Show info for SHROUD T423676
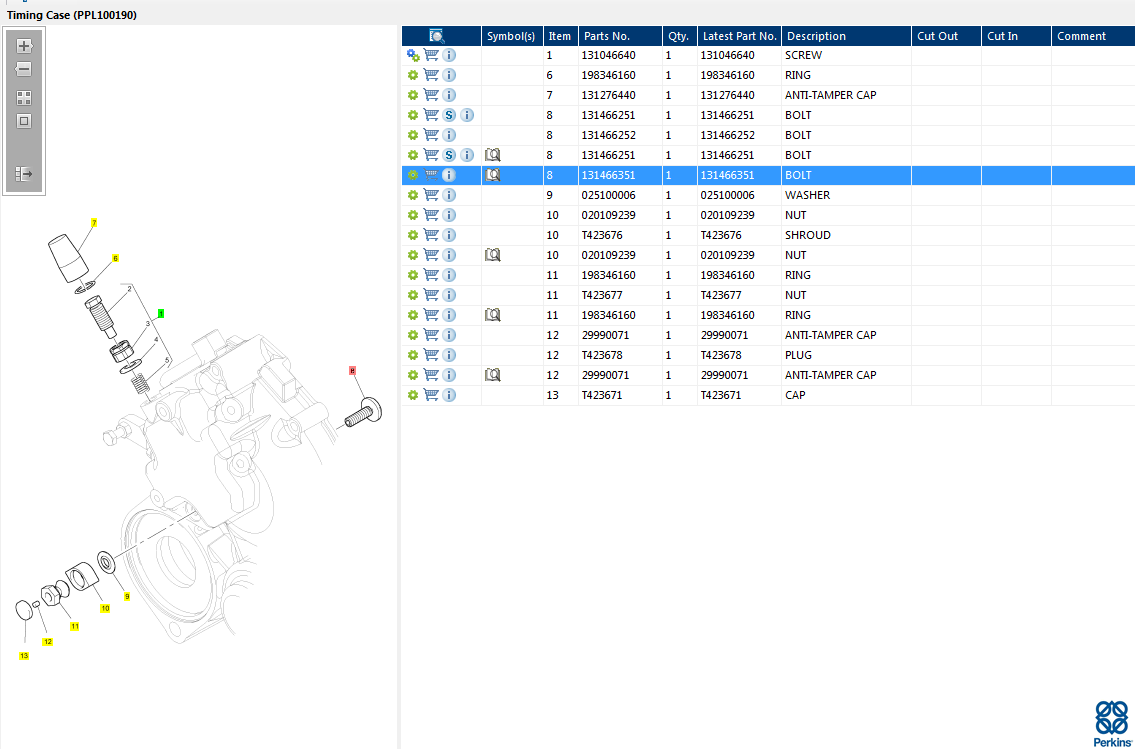1135x749 pixels. [449, 235]
